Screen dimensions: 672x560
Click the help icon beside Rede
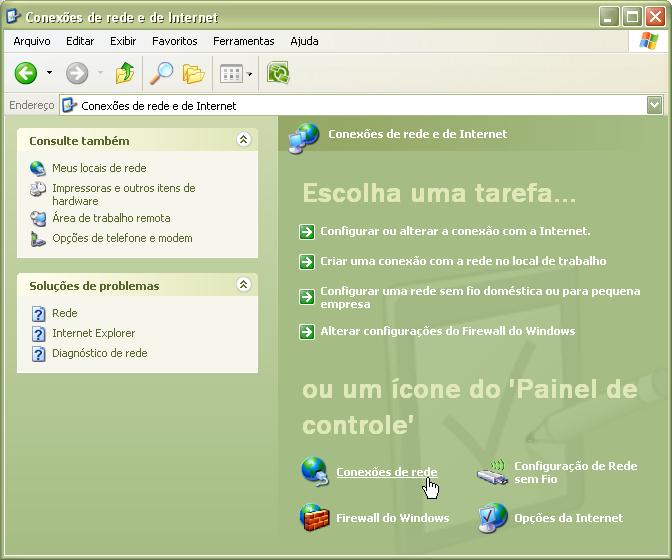coord(39,314)
